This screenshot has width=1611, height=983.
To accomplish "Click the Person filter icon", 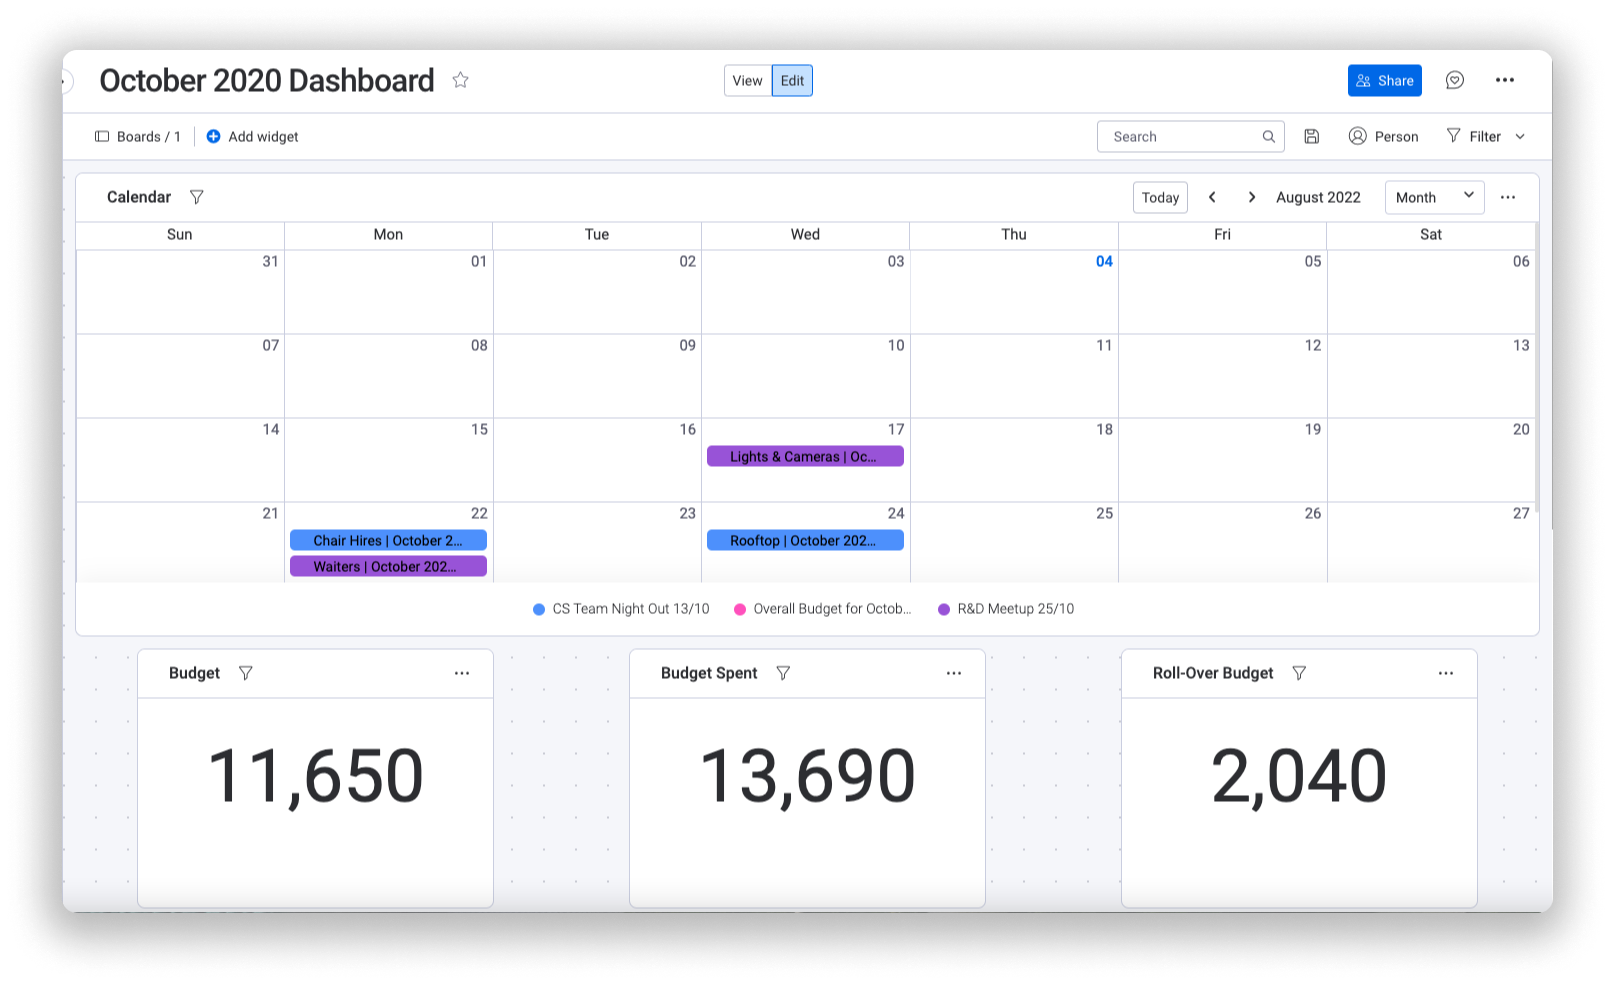I will click(x=1384, y=136).
